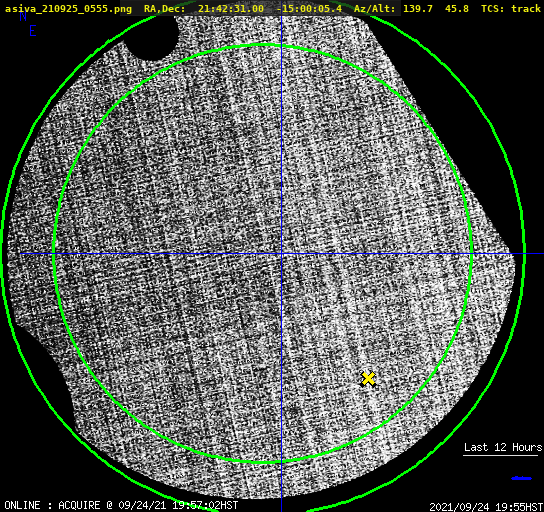
Task: Click the Az/Alt label in header
Action: click(x=374, y=8)
